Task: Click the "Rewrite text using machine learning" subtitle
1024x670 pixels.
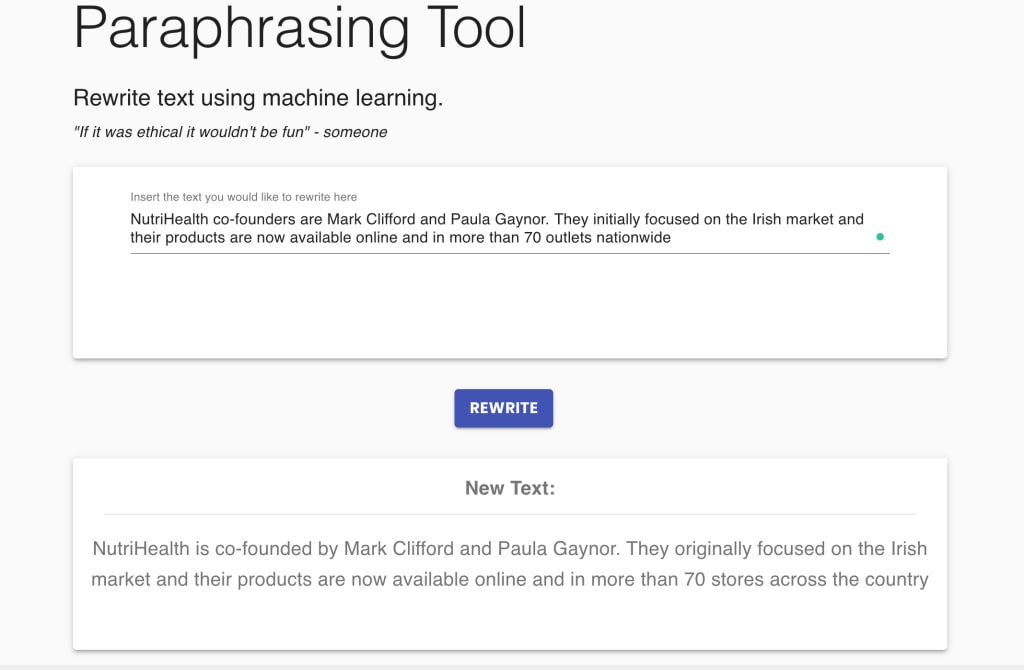Action: [x=258, y=98]
